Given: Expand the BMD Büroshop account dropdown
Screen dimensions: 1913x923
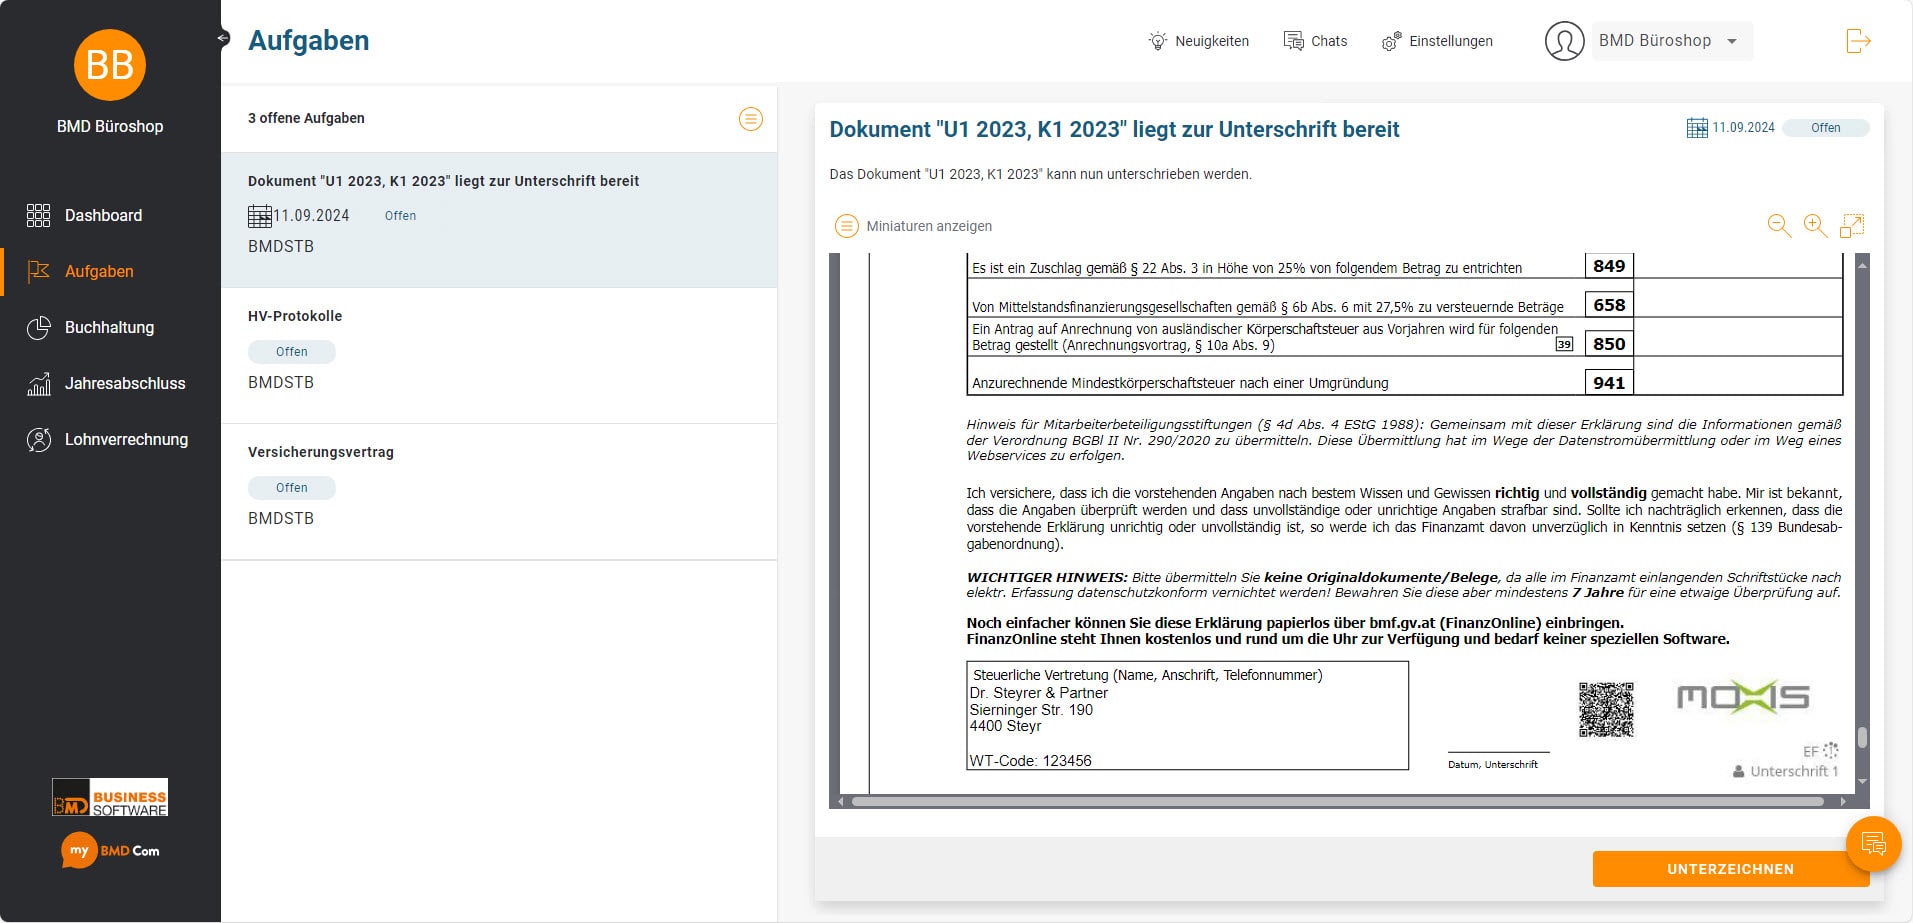Looking at the screenshot, I should (x=1672, y=41).
